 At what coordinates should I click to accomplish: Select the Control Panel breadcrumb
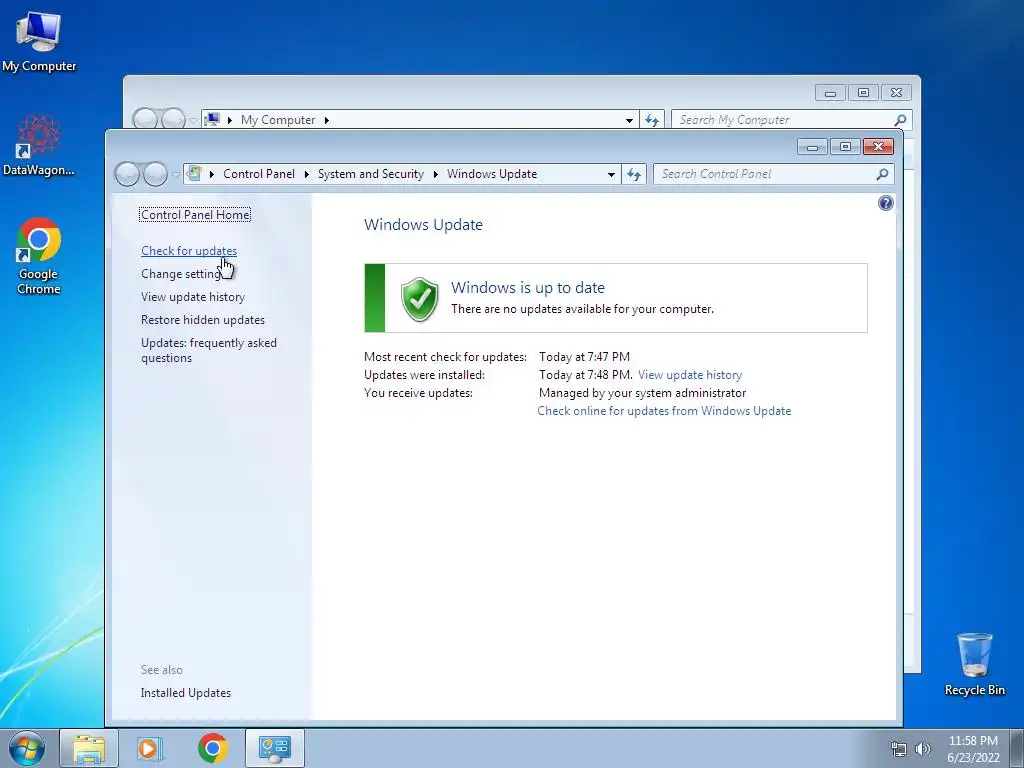(259, 174)
